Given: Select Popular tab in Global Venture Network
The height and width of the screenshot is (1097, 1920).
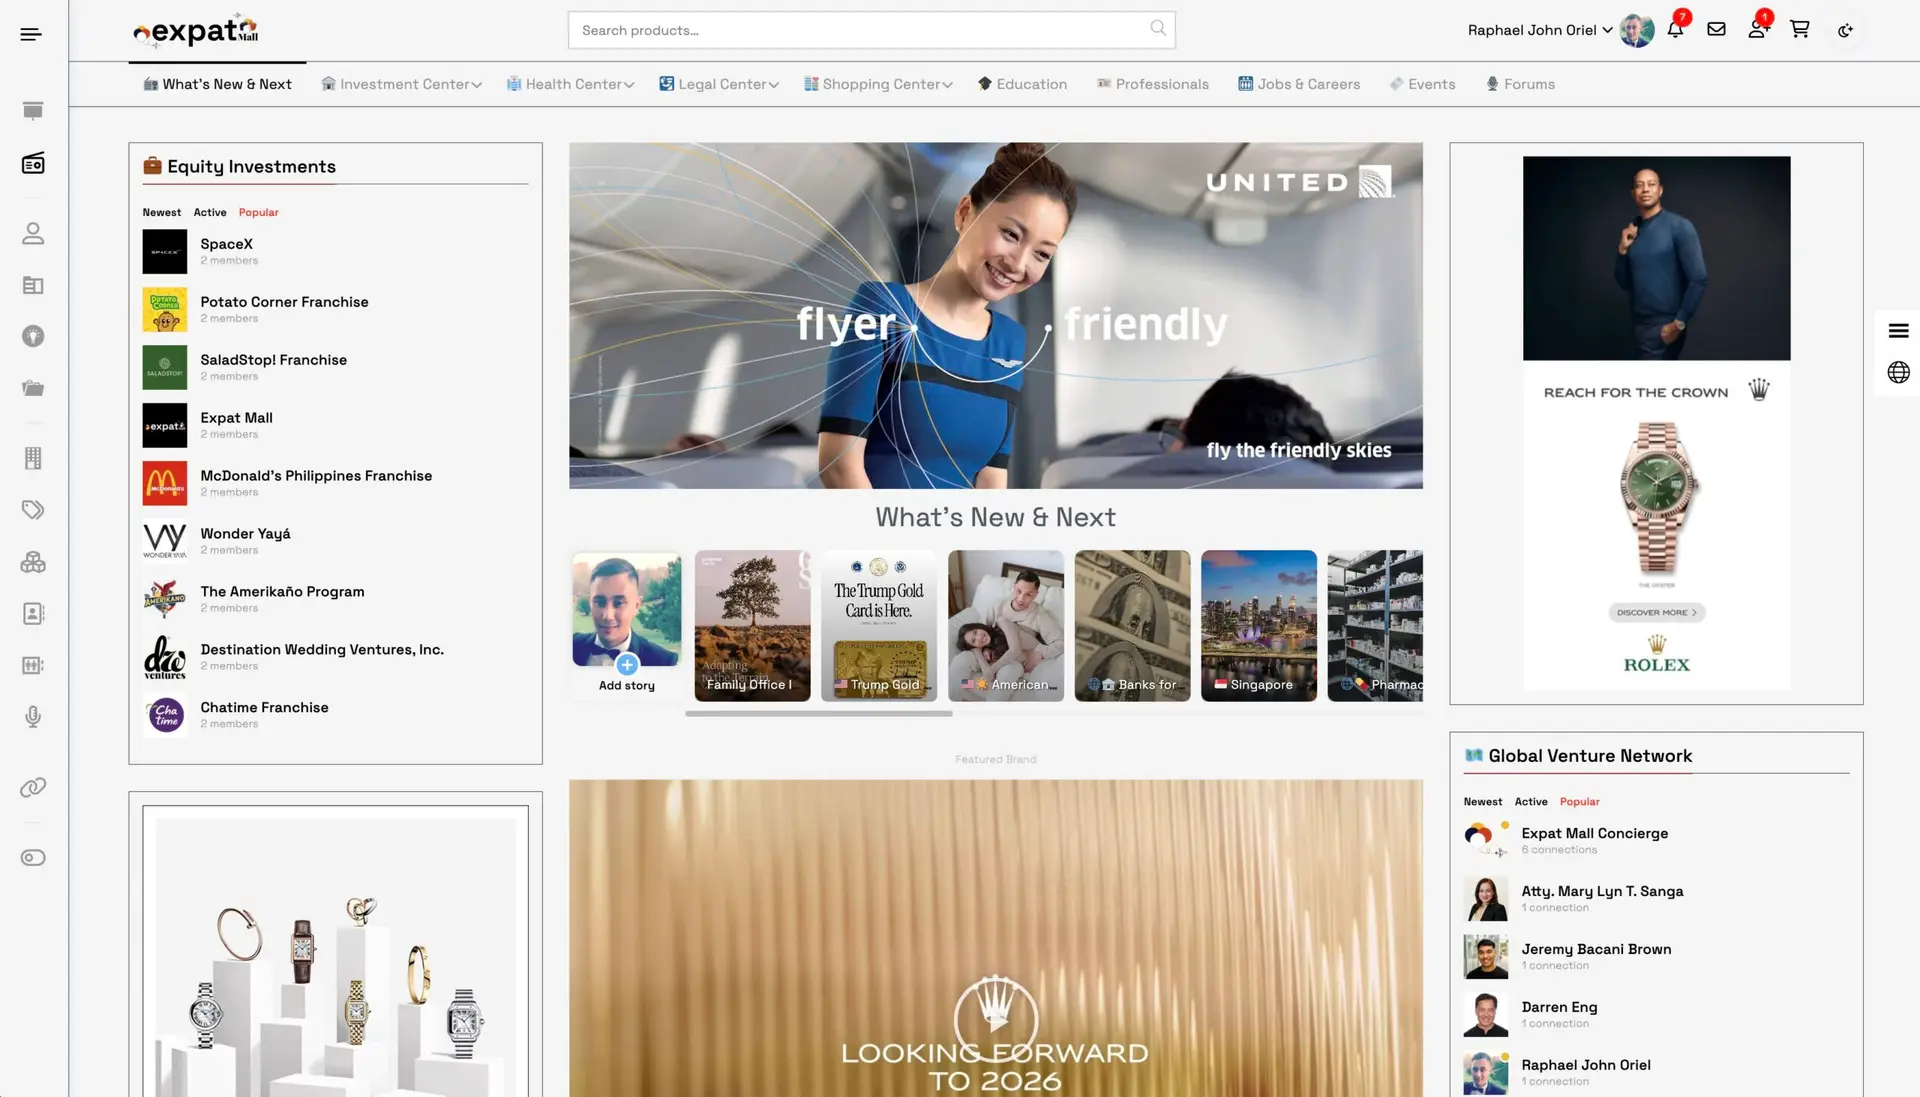Looking at the screenshot, I should tap(1580, 801).
